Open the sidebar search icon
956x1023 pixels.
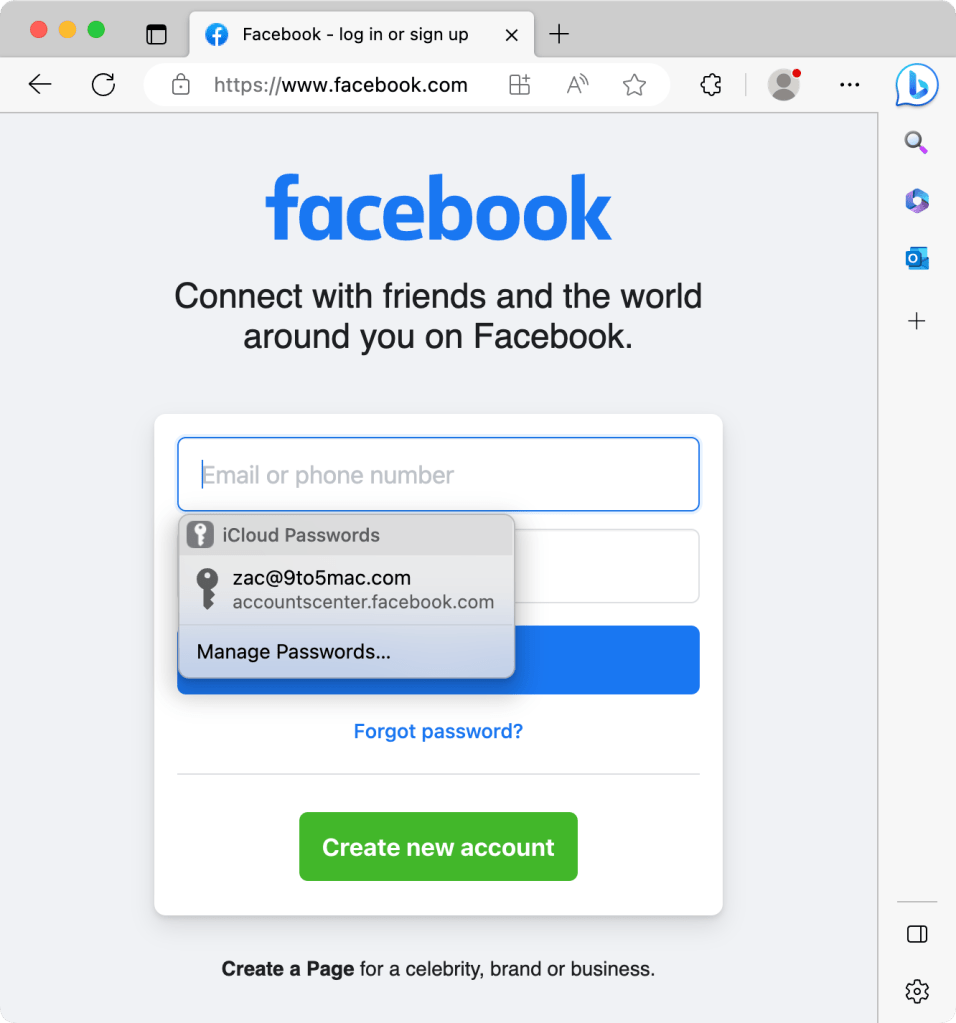click(916, 142)
